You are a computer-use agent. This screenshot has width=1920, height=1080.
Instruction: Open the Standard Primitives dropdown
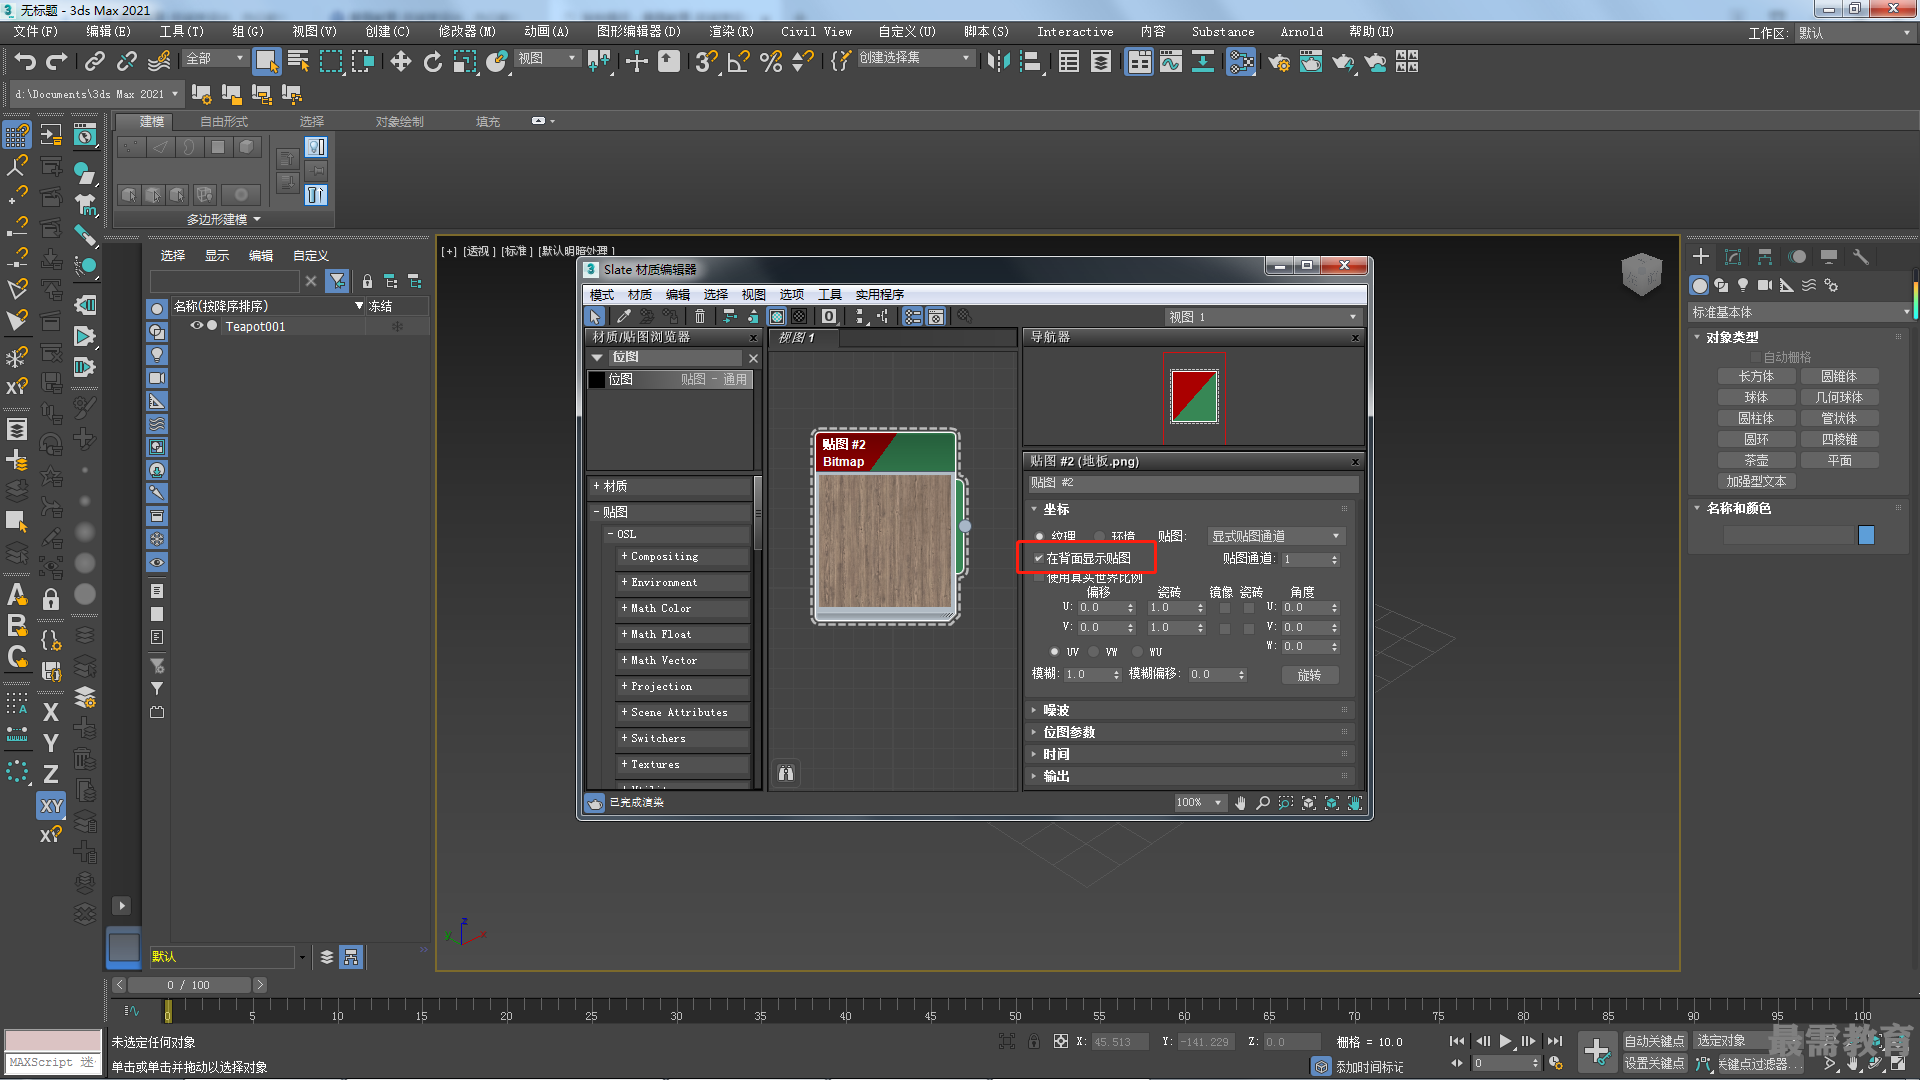(x=1800, y=313)
